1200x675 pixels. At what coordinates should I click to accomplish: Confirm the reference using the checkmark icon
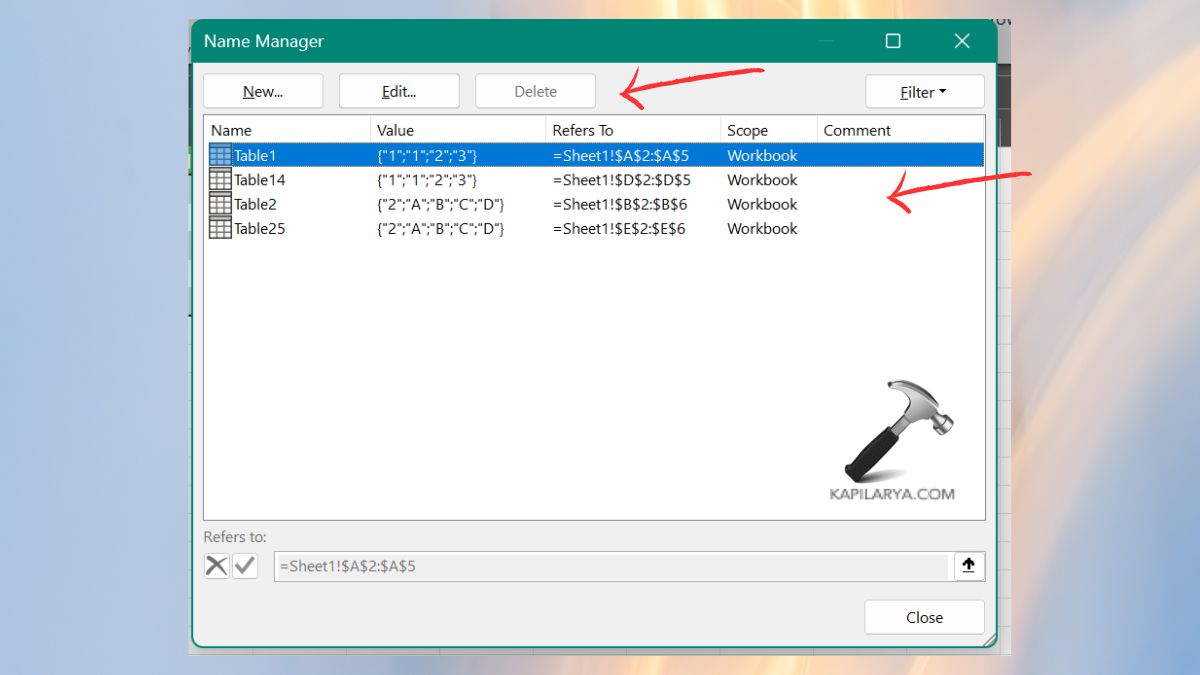245,566
